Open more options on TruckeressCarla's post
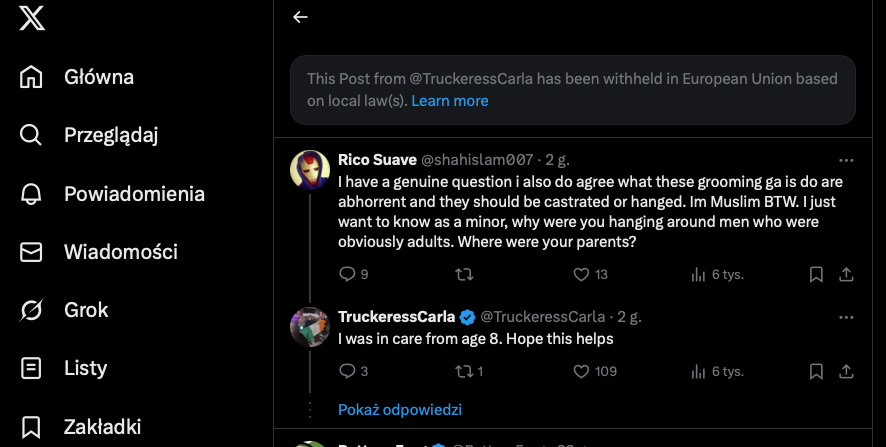 tap(846, 317)
